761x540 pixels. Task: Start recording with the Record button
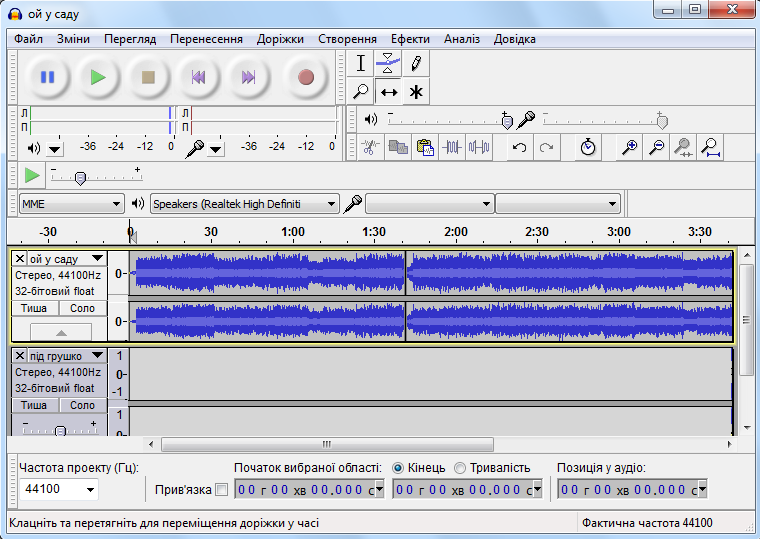click(x=306, y=77)
